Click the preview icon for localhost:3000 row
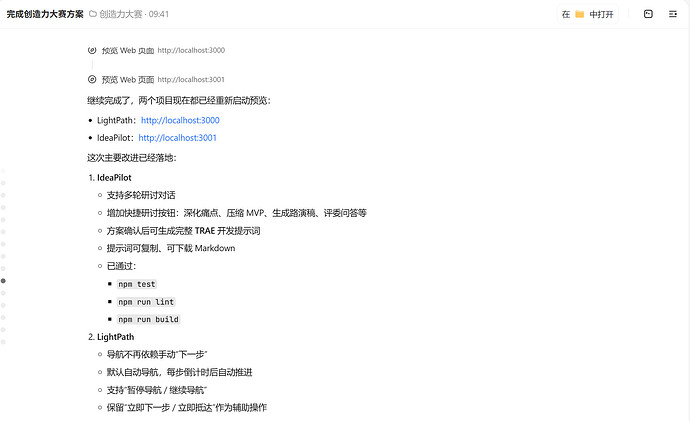 pyautogui.click(x=92, y=50)
